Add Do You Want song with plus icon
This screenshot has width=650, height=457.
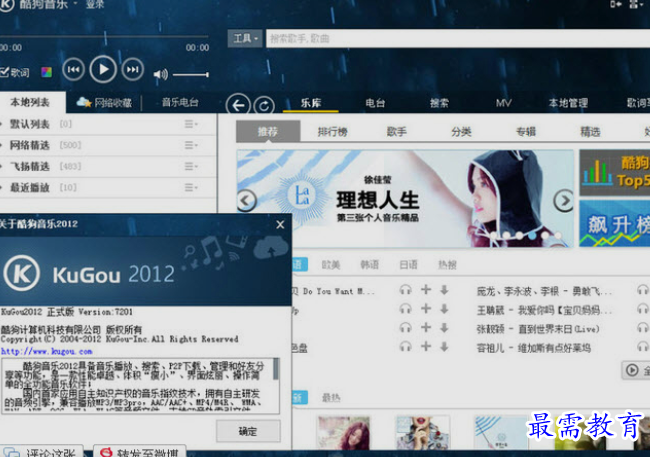(x=426, y=289)
